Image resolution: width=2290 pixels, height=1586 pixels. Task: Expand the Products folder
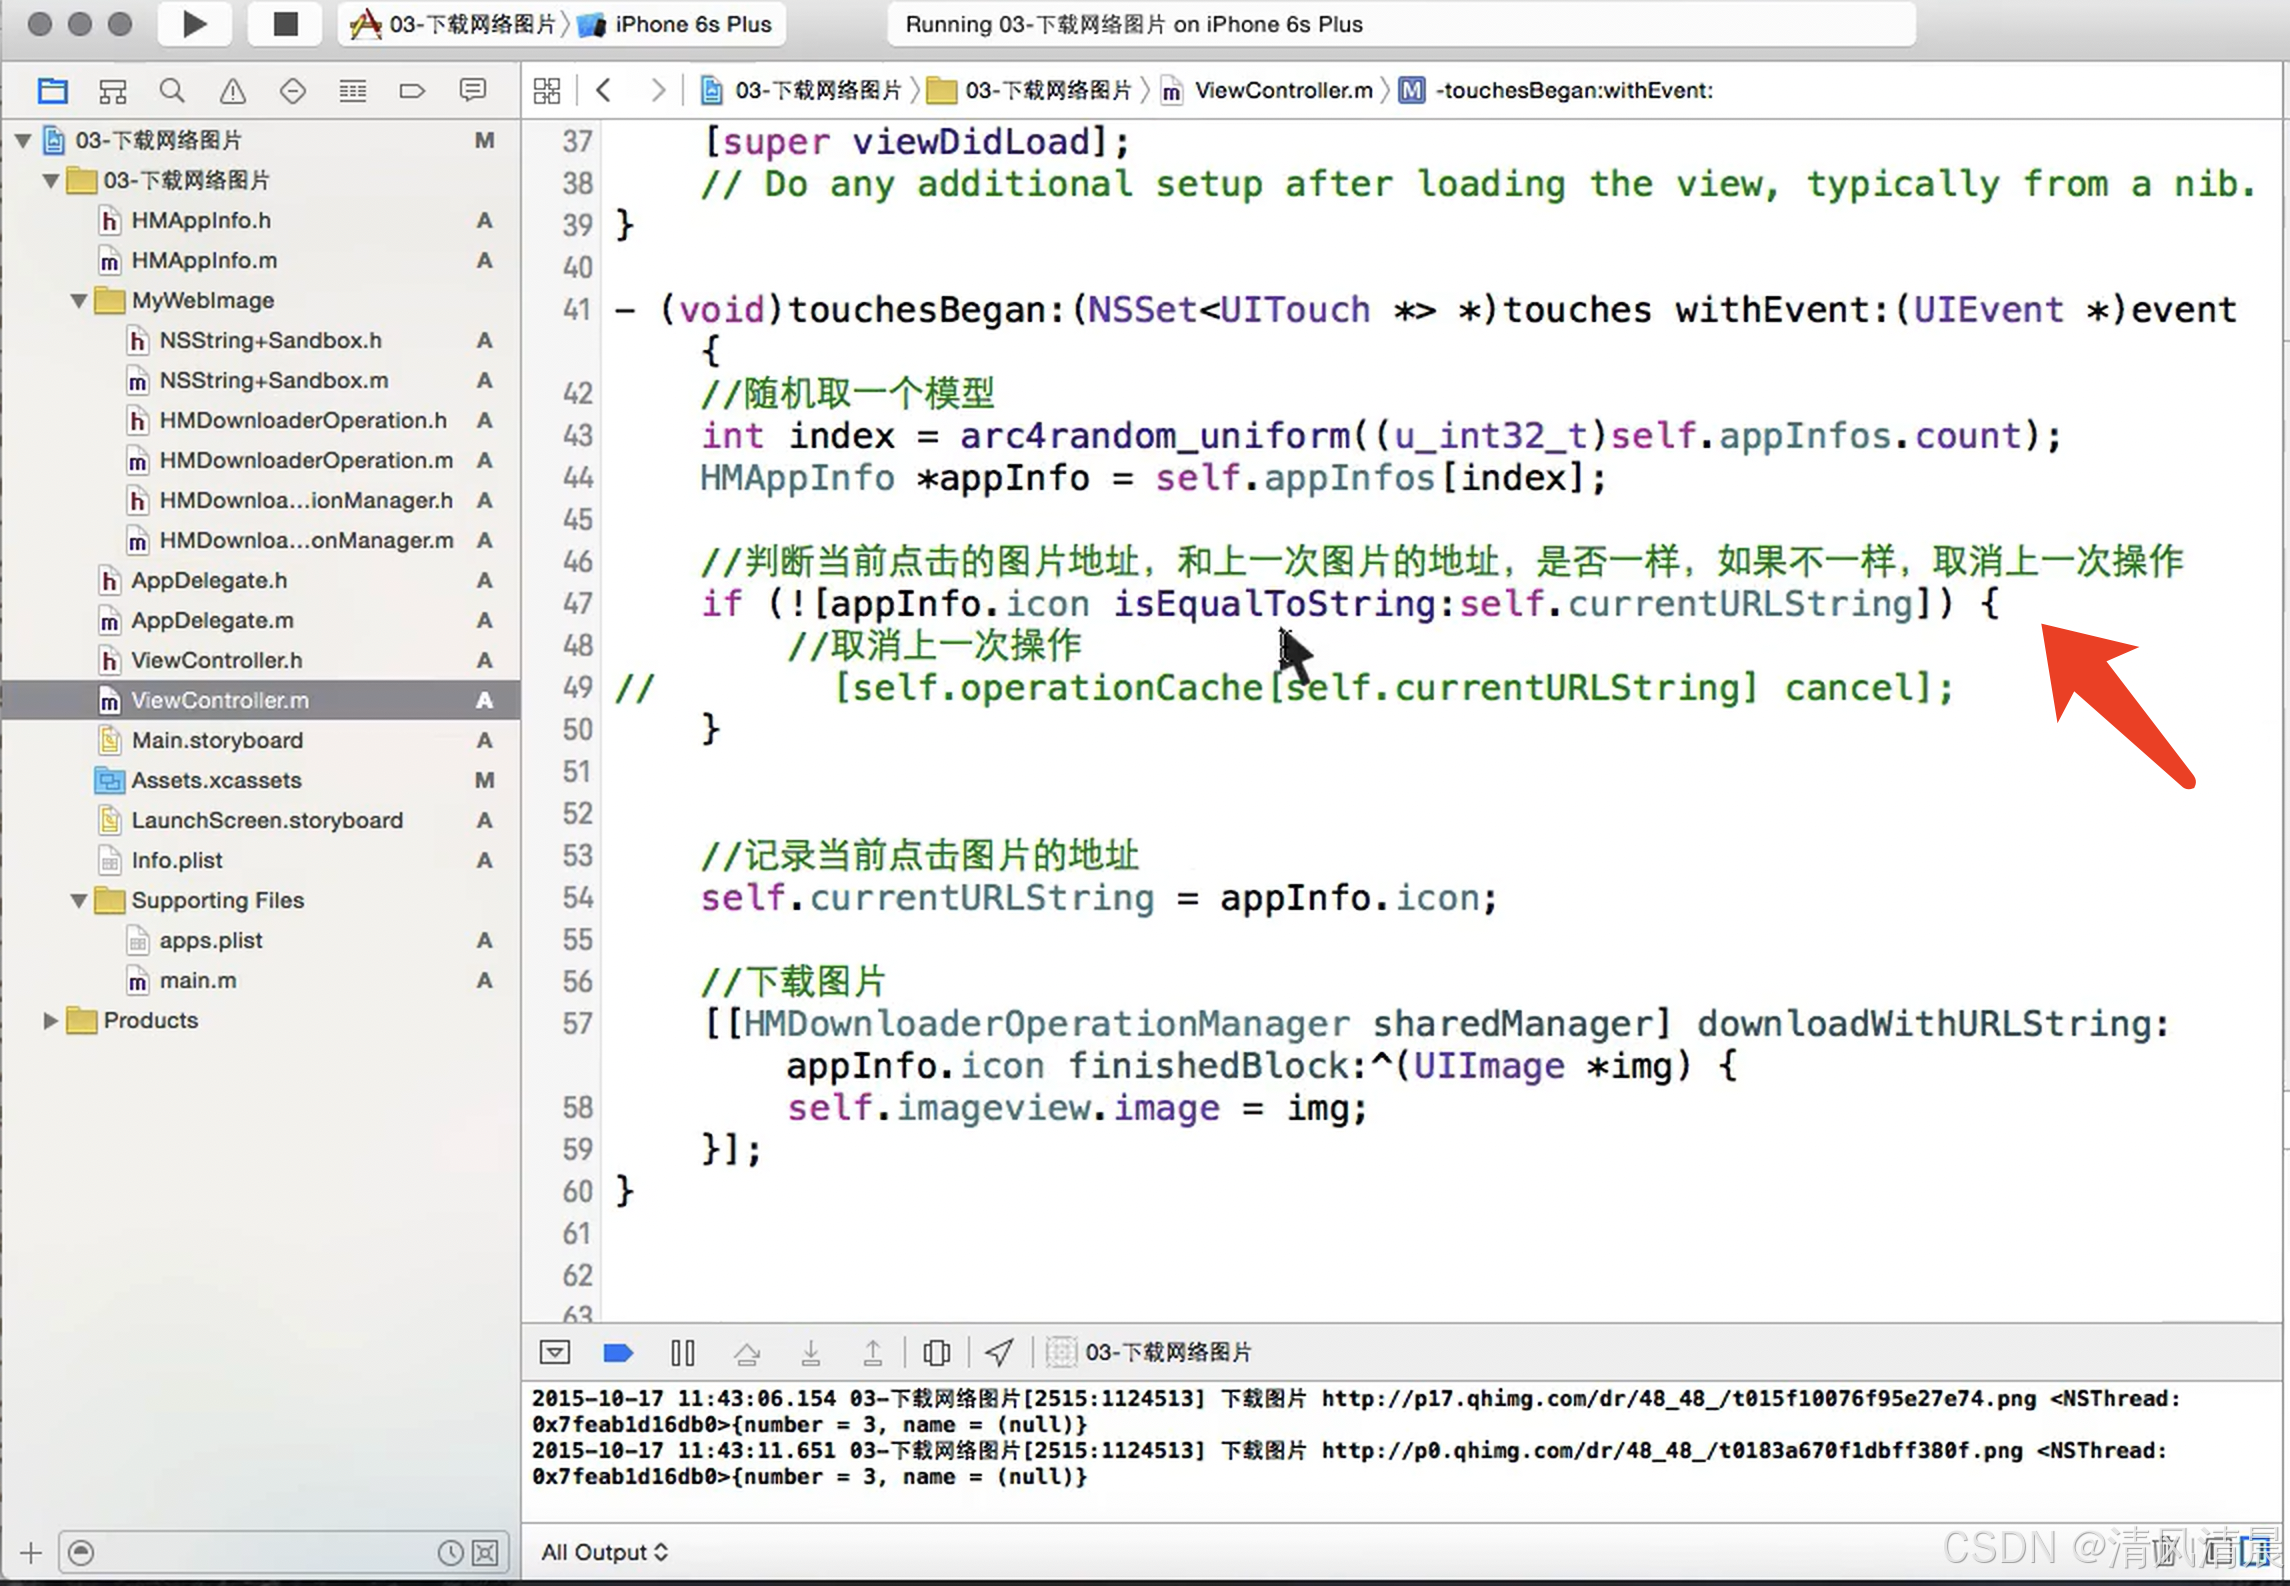pos(50,1020)
